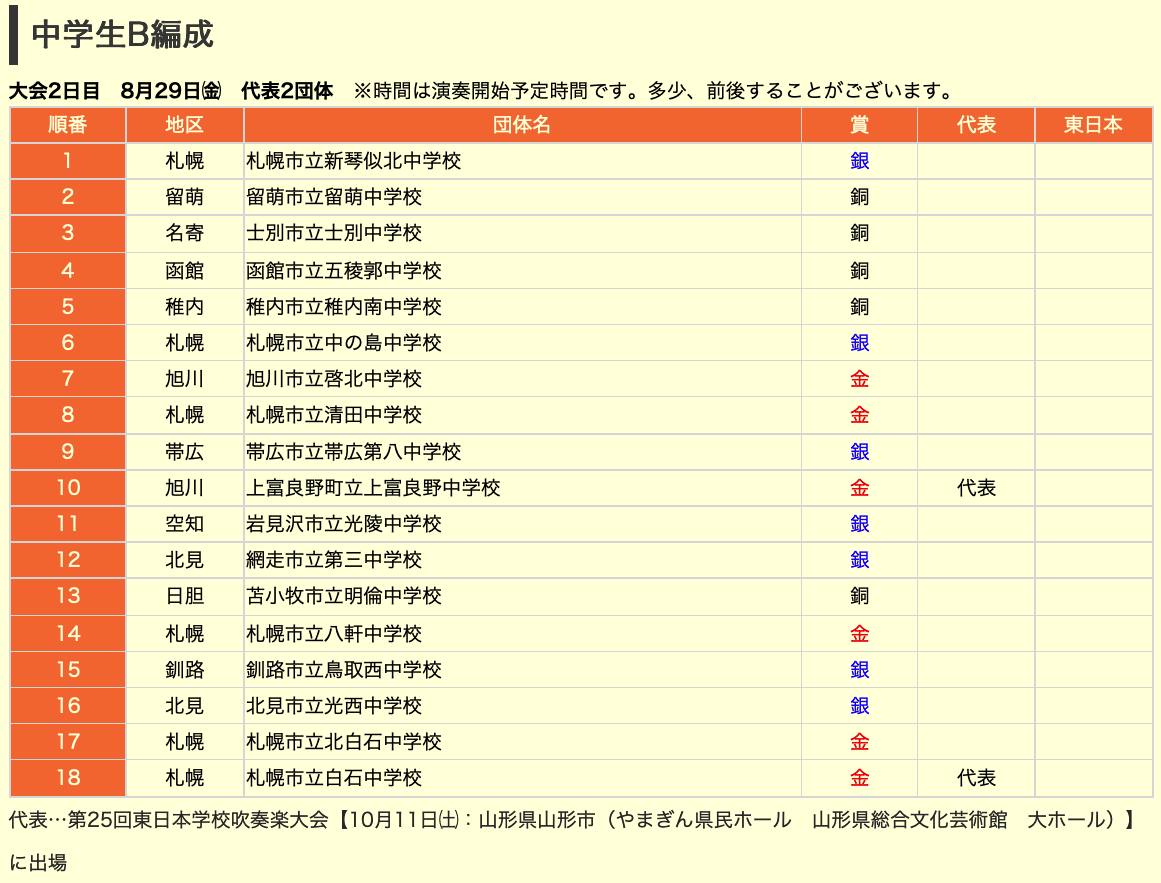Click 銀 award for 新琴似北中学校
This screenshot has width=1161, height=883.
coord(859,161)
